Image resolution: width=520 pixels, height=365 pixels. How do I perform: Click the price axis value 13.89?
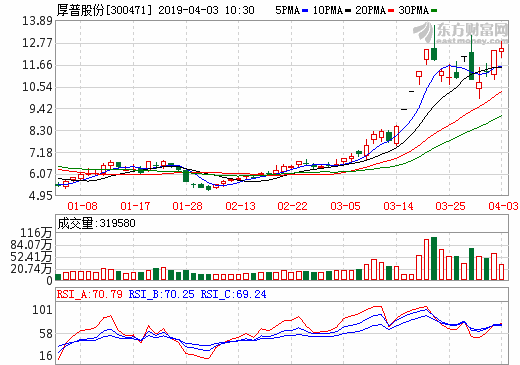tap(37, 21)
